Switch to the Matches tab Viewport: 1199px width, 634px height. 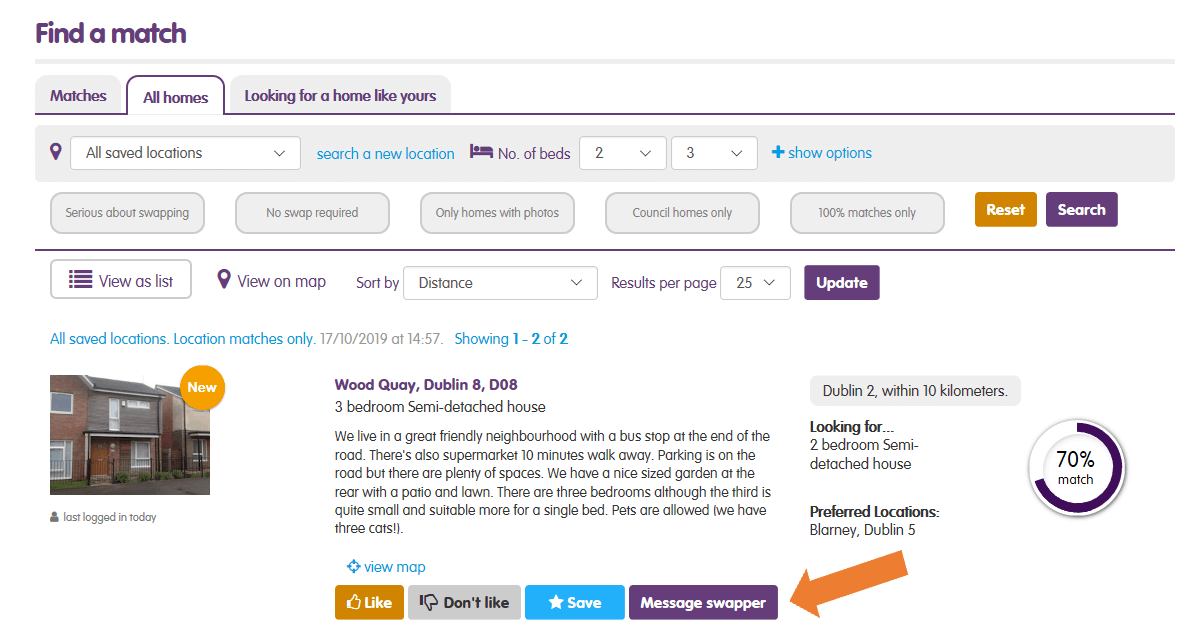78,96
